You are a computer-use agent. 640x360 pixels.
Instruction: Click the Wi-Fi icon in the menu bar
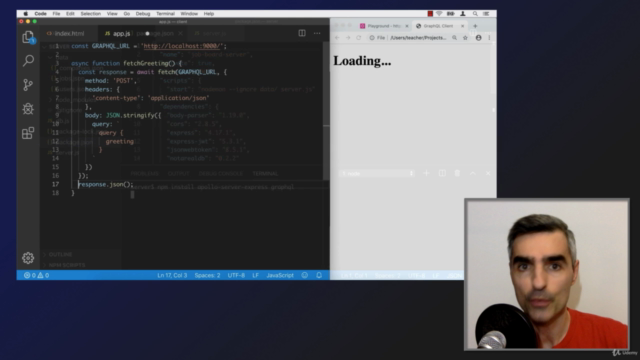[439, 13]
